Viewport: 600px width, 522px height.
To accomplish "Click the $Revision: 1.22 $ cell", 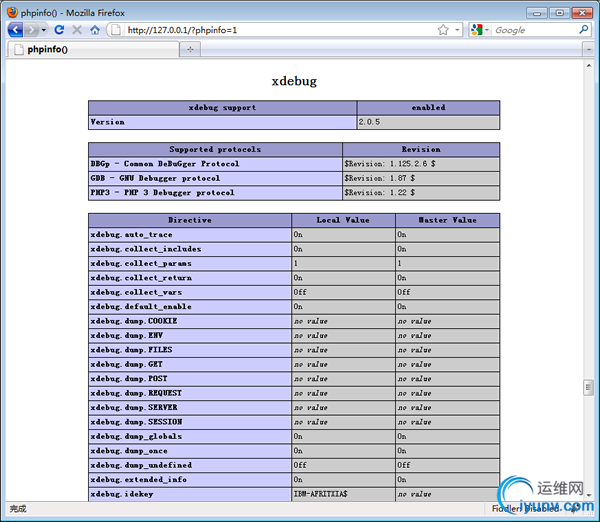I will (421, 192).
